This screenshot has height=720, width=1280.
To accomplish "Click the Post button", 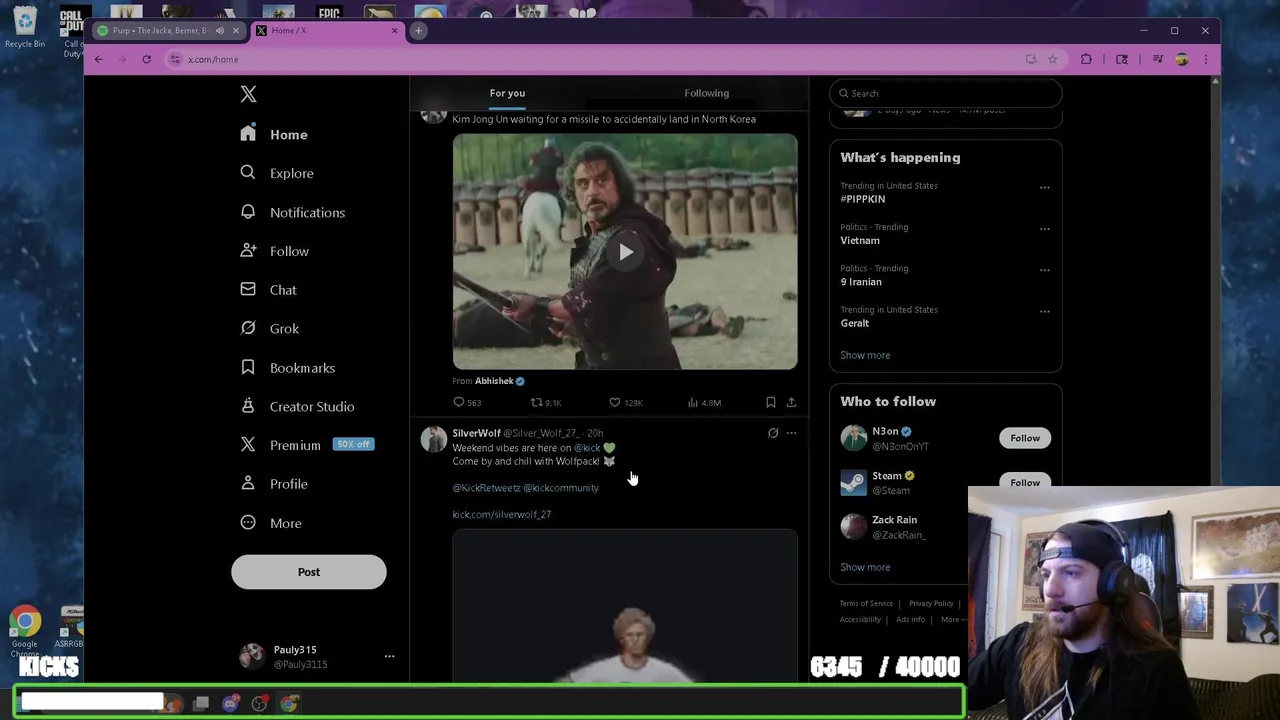I will point(308,572).
